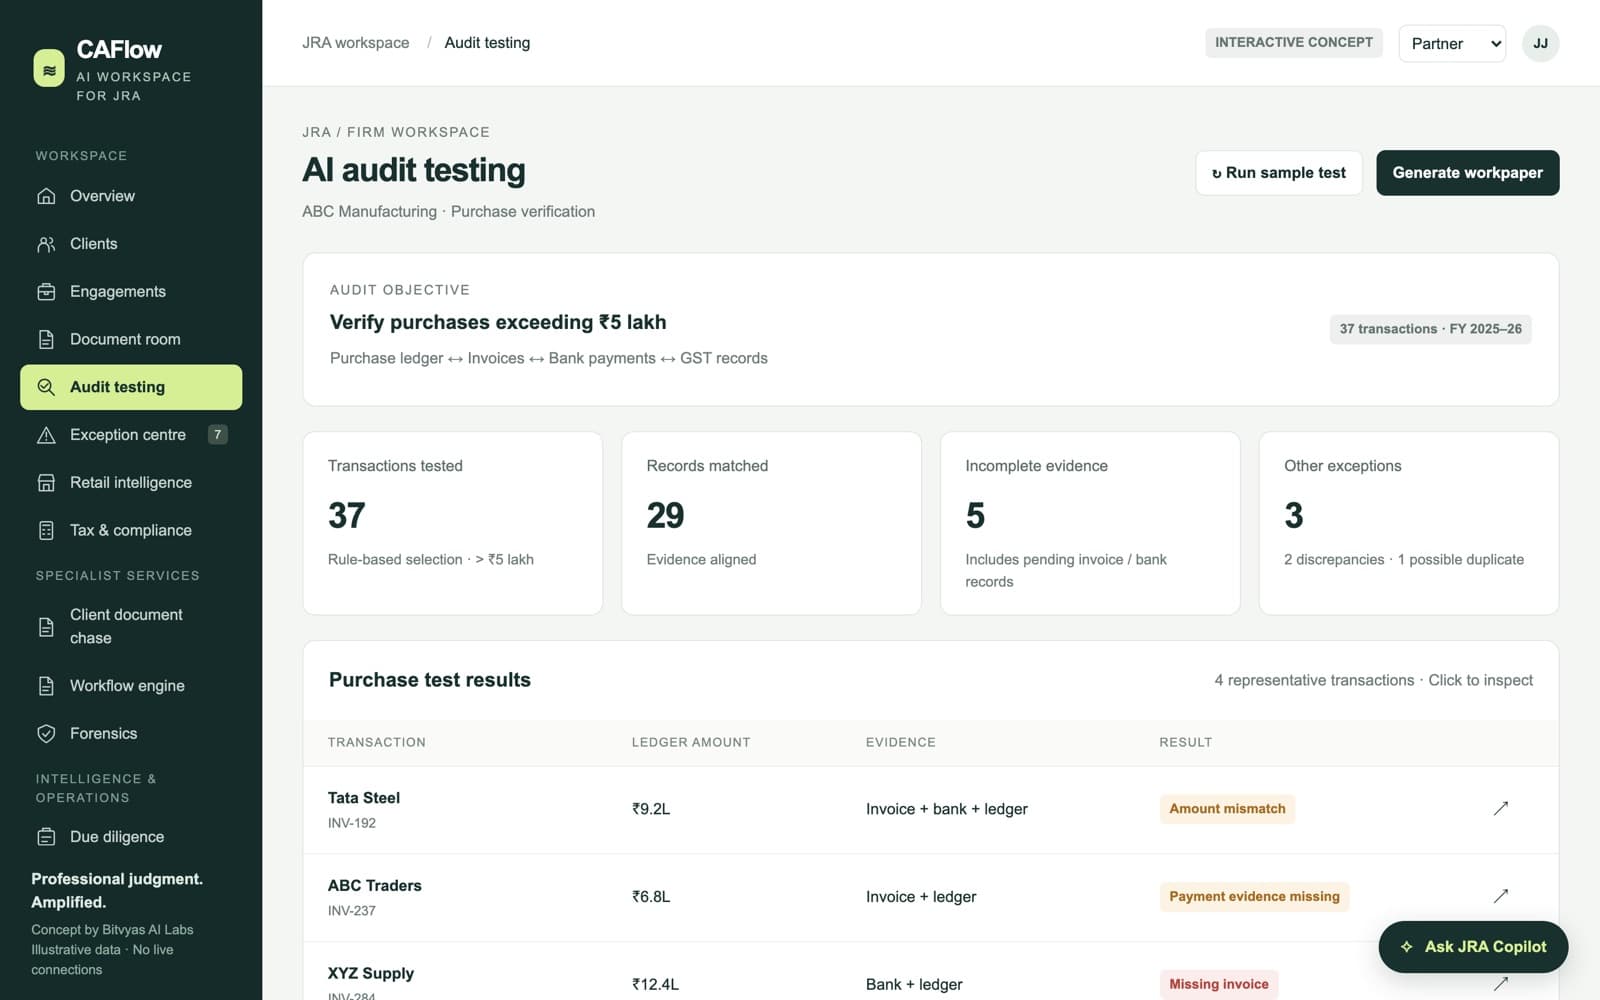Inspect Tata Steel row arrow icon

tap(1500, 808)
